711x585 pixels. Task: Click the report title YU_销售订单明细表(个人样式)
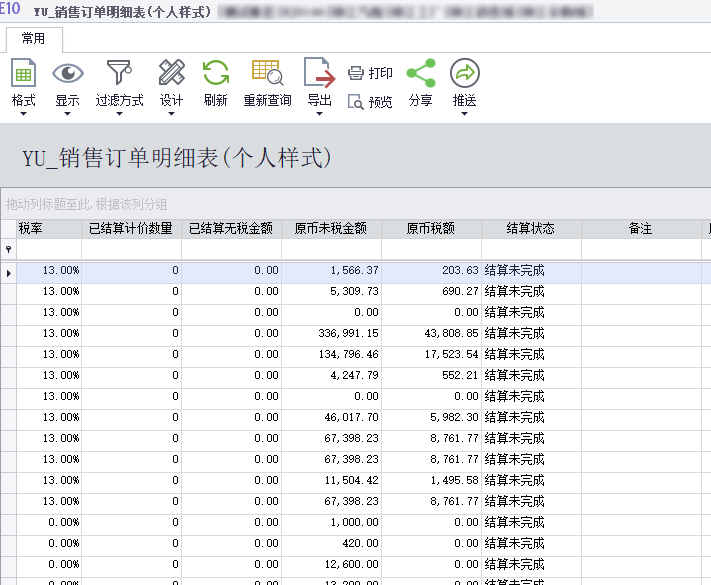point(177,158)
